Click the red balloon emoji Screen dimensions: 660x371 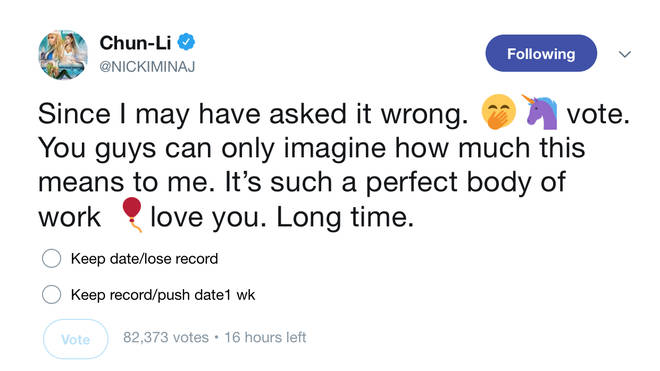pos(132,214)
